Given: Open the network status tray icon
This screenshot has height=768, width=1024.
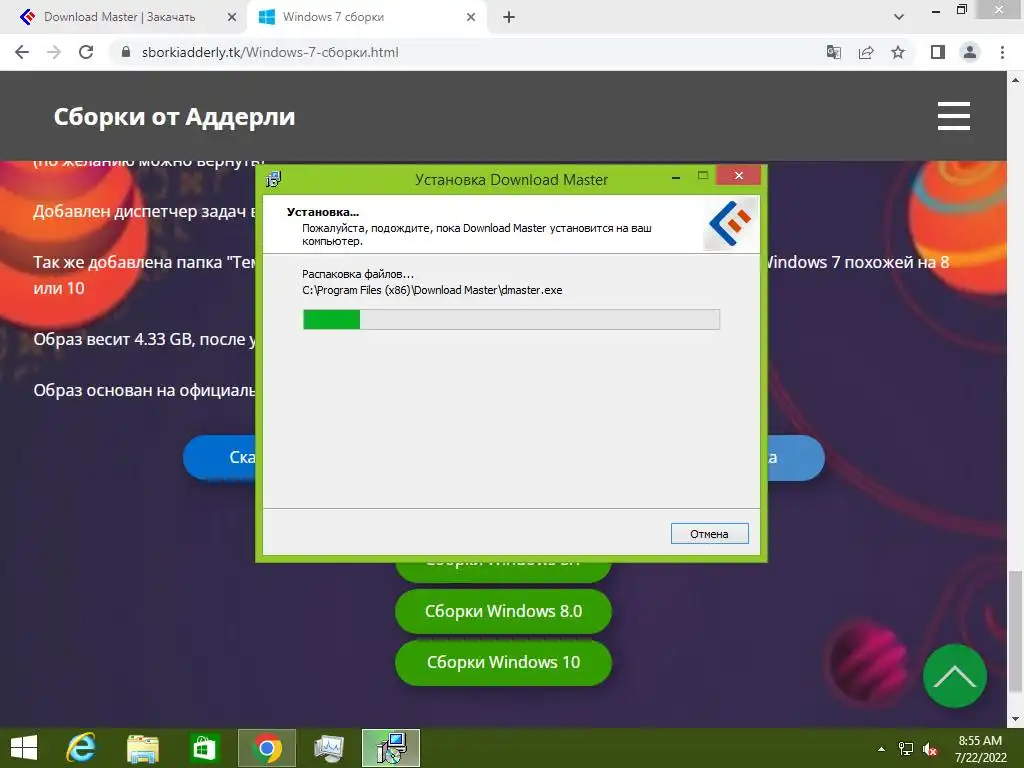Looking at the screenshot, I should 906,749.
